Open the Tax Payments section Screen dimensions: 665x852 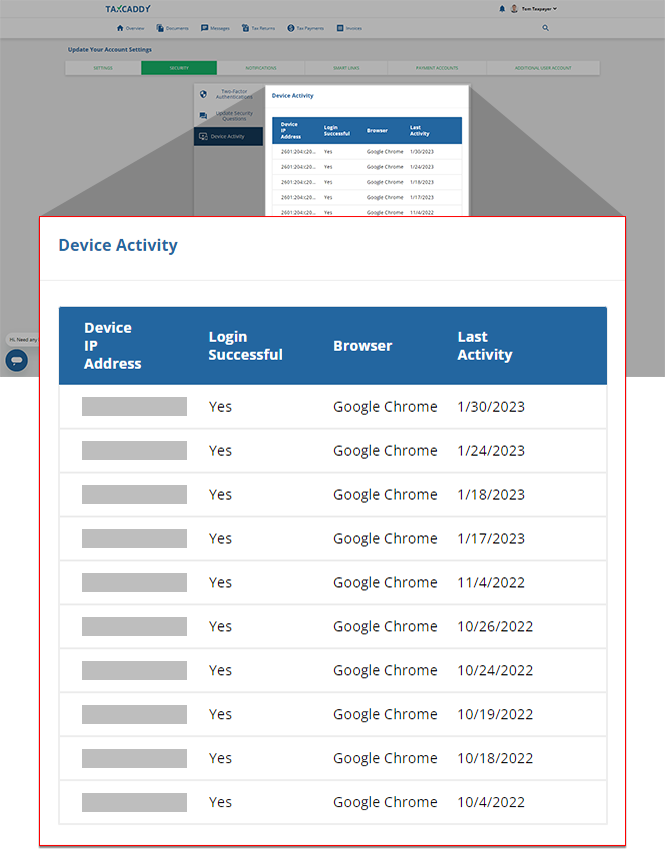tap(305, 28)
